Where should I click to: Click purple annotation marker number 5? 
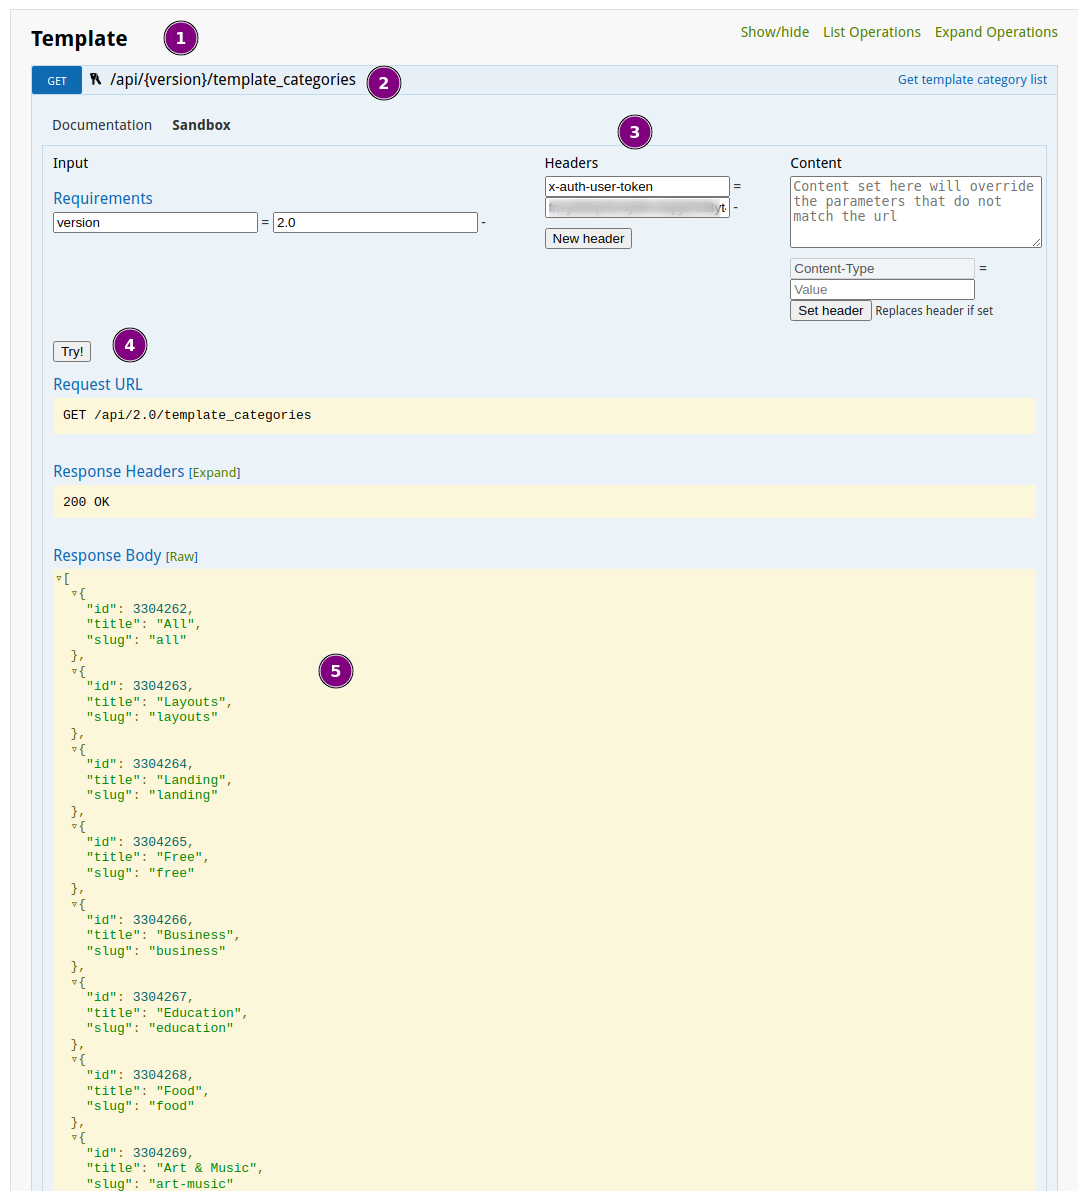336,671
